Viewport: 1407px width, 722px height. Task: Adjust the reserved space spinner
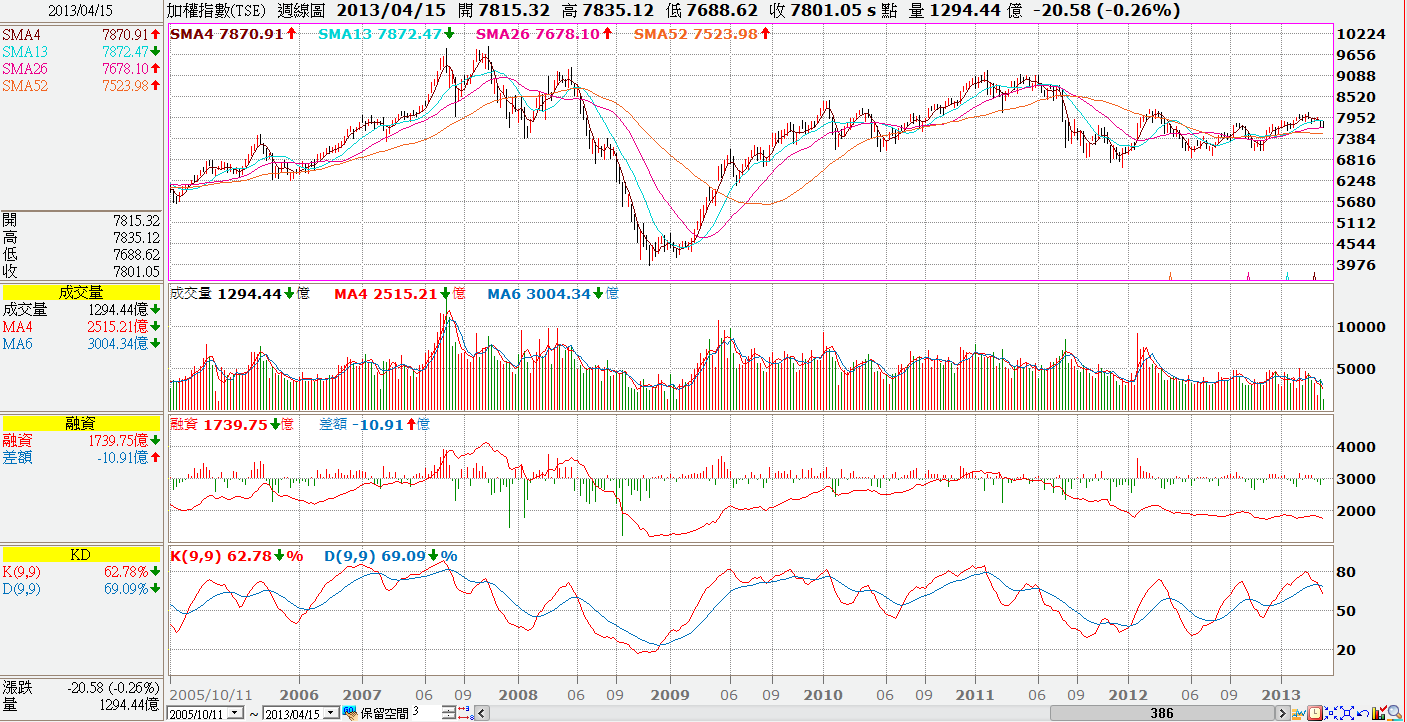pos(449,713)
